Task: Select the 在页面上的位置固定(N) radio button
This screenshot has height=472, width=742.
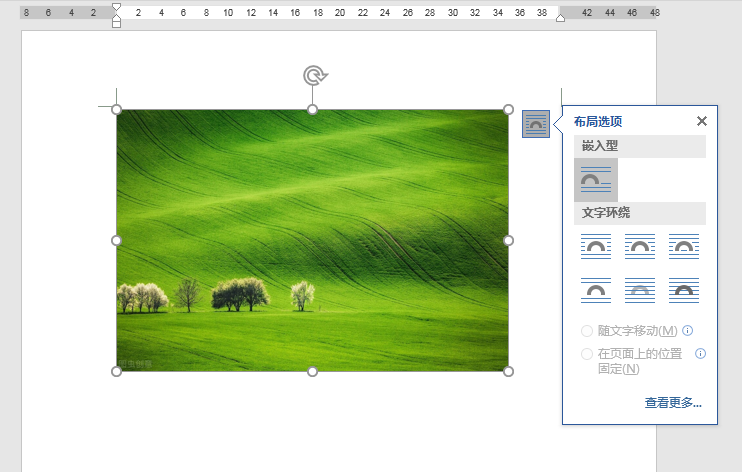Action: 587,354
